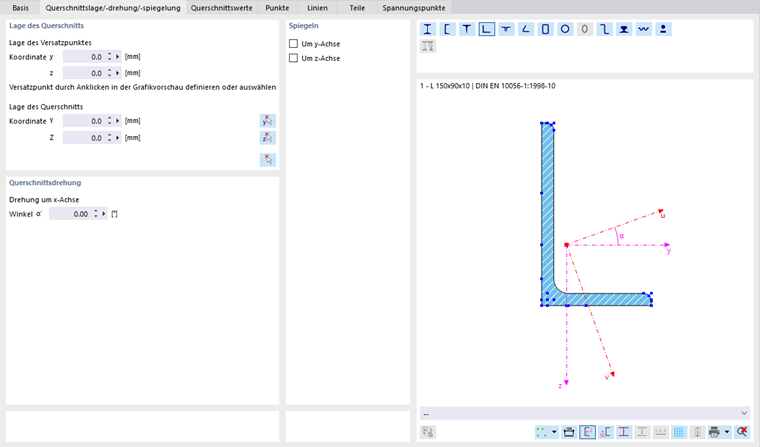Screen dimensions: 760x447
Task: Open the Basis tab
Action: [20, 8]
